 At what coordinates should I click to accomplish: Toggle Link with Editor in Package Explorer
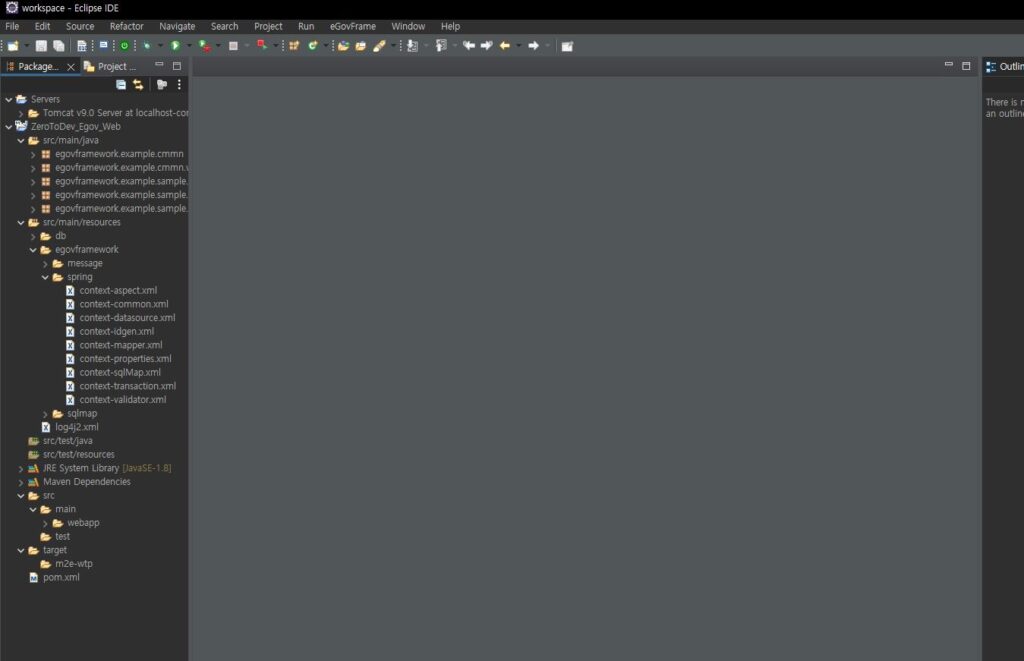pos(138,85)
